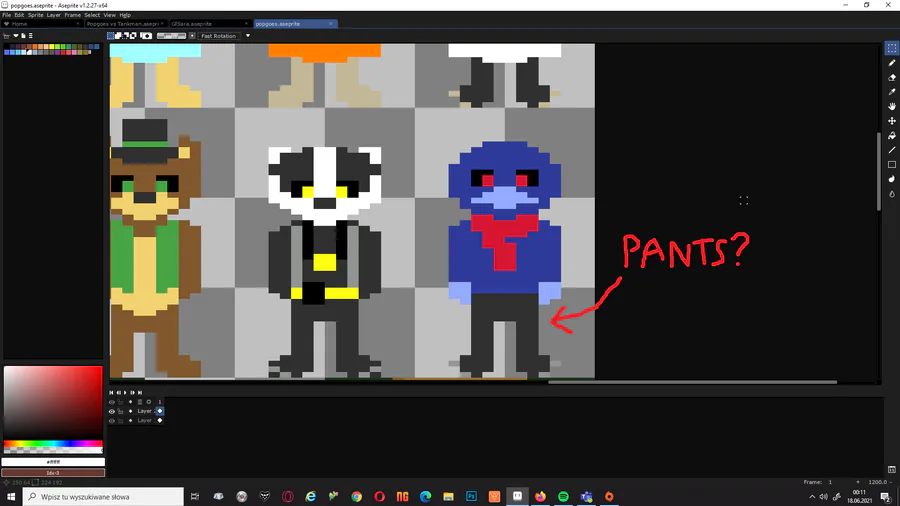This screenshot has width=900, height=506.
Task: Select the Blur tool
Action: pyautogui.click(x=891, y=194)
